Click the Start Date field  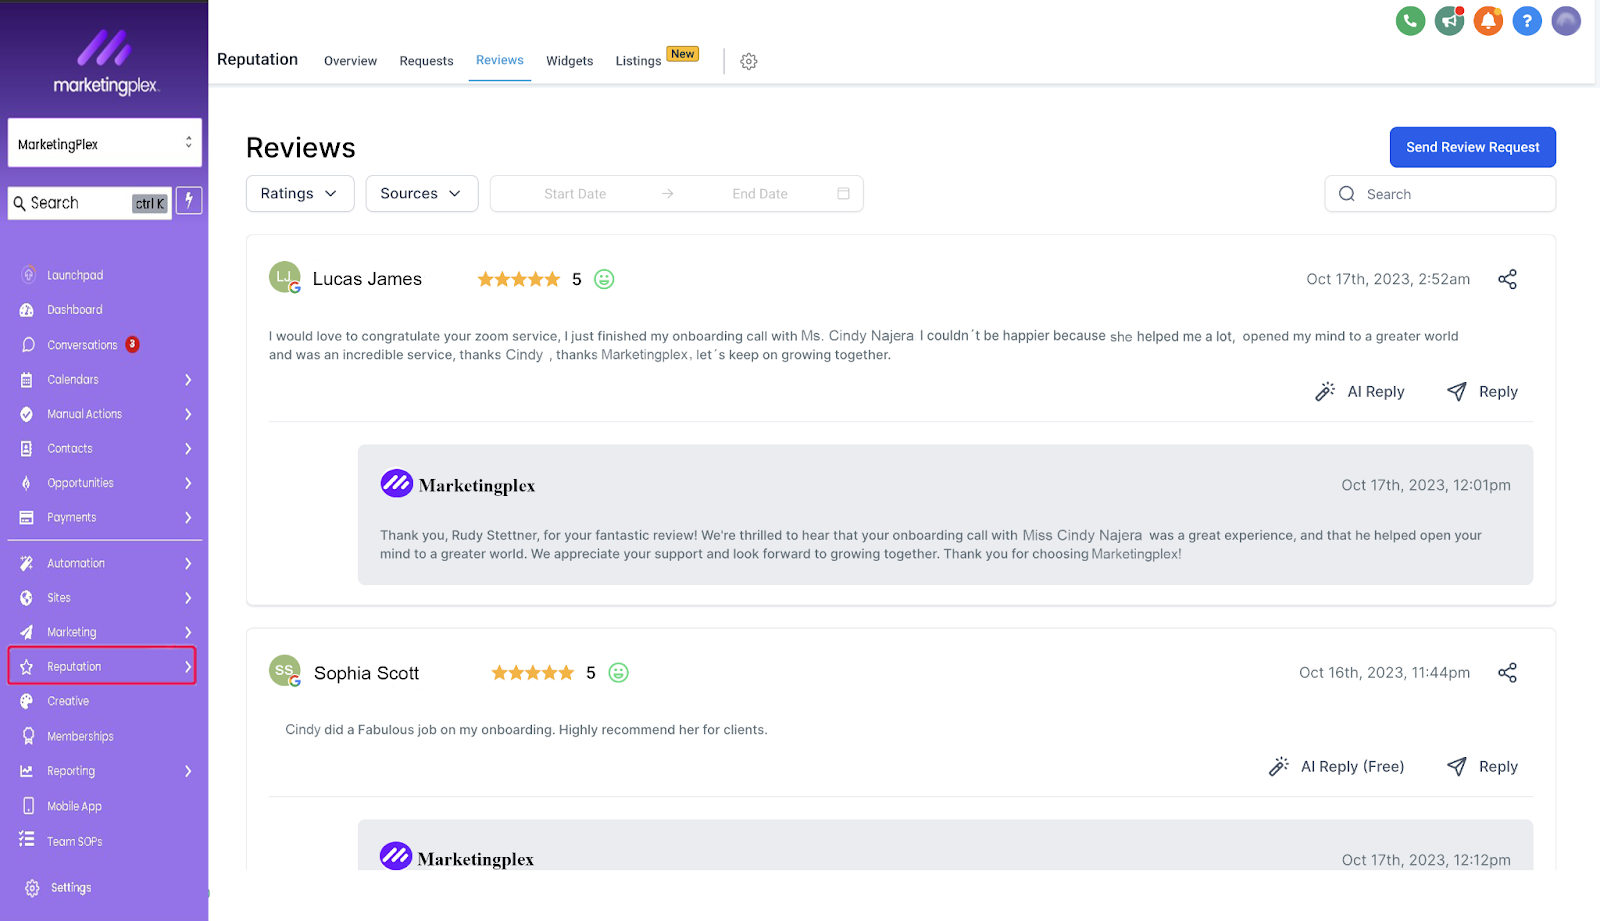pos(575,194)
